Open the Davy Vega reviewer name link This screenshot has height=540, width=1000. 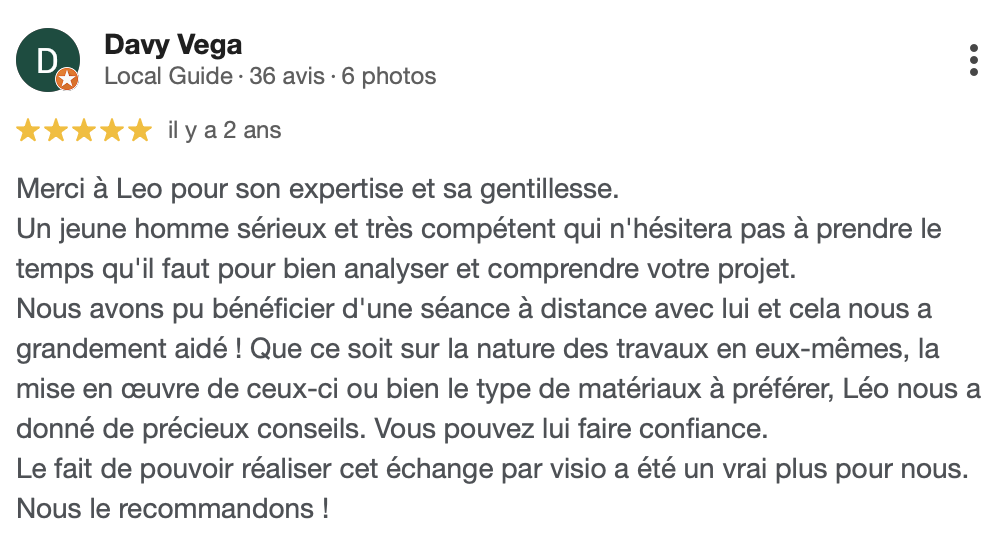(173, 45)
